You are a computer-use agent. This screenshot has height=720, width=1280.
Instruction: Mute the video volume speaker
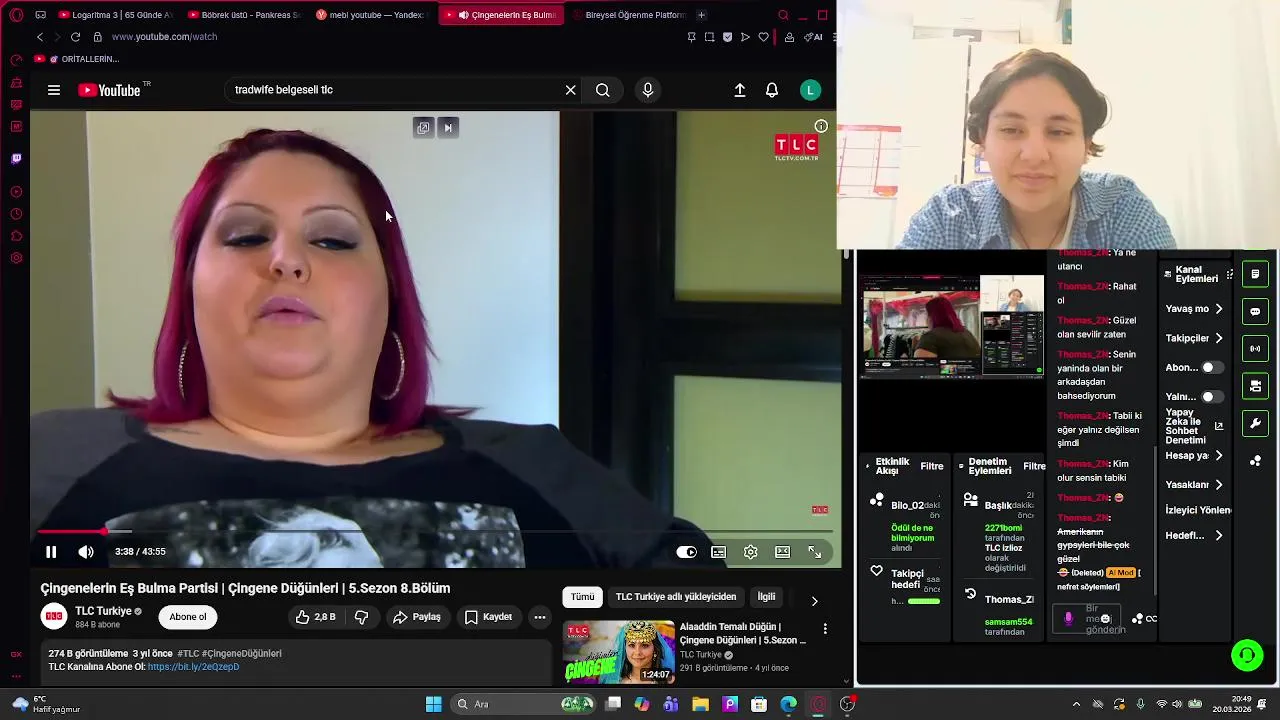pyautogui.click(x=86, y=552)
